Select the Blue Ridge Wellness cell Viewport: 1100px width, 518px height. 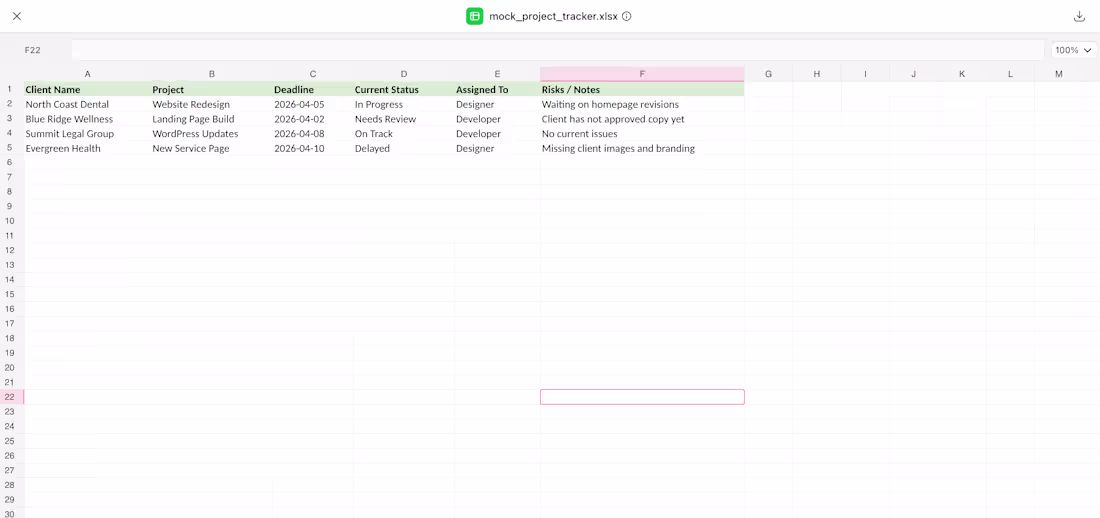(x=88, y=119)
